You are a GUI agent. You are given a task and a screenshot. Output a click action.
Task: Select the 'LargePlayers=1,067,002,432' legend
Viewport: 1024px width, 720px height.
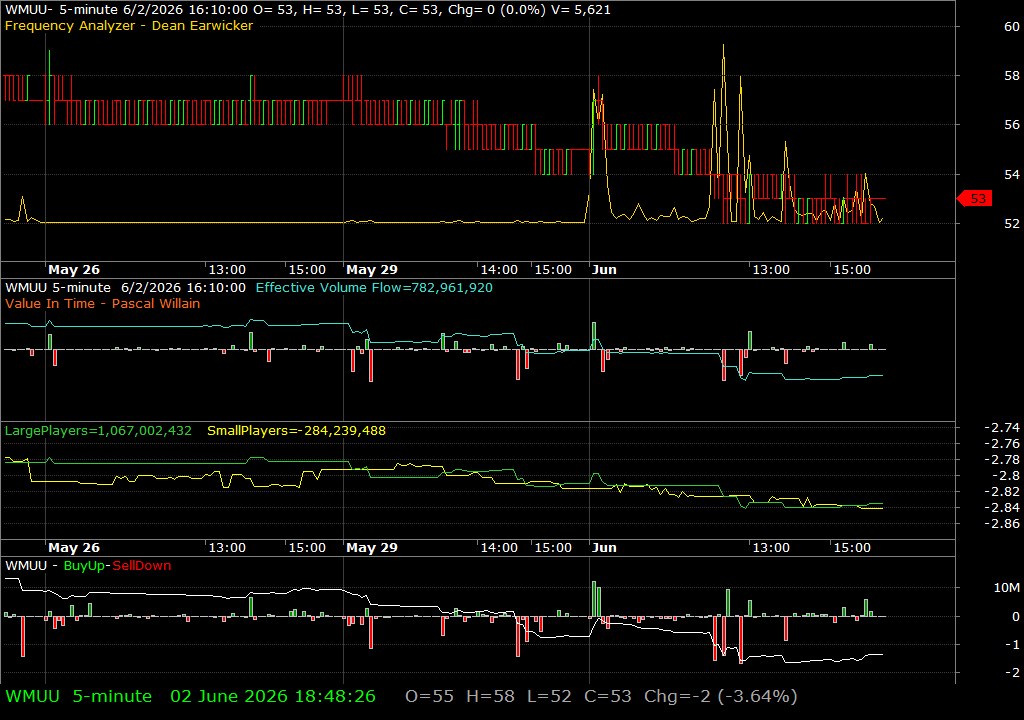pos(98,431)
